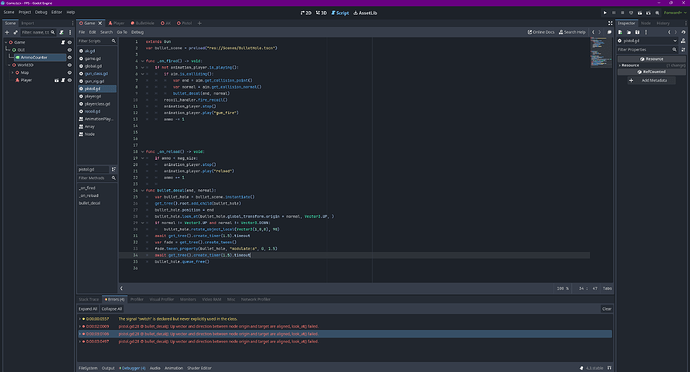Image resolution: width=690 pixels, height=372 pixels.
Task: Hide the Map node with eye icon
Action: point(70,73)
